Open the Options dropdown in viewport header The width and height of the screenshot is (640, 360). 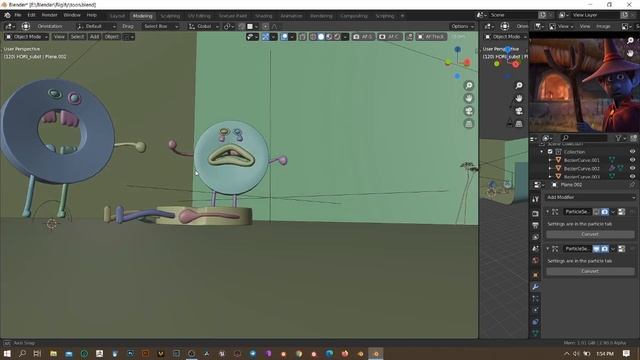tap(462, 26)
